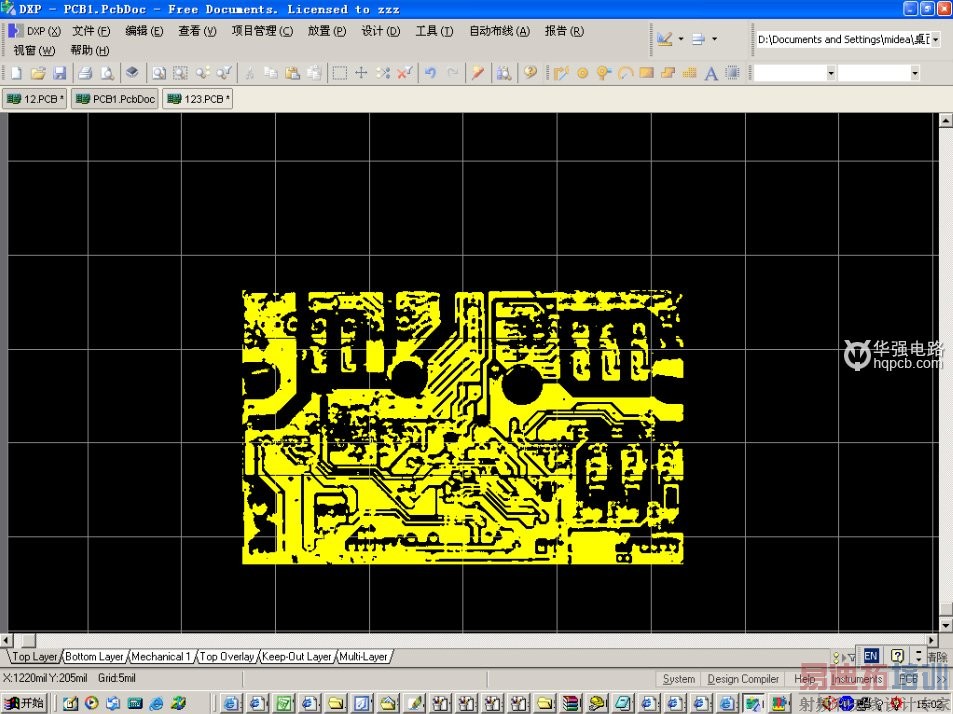Save the current PCB document
The height and width of the screenshot is (714, 953).
pyautogui.click(x=60, y=72)
